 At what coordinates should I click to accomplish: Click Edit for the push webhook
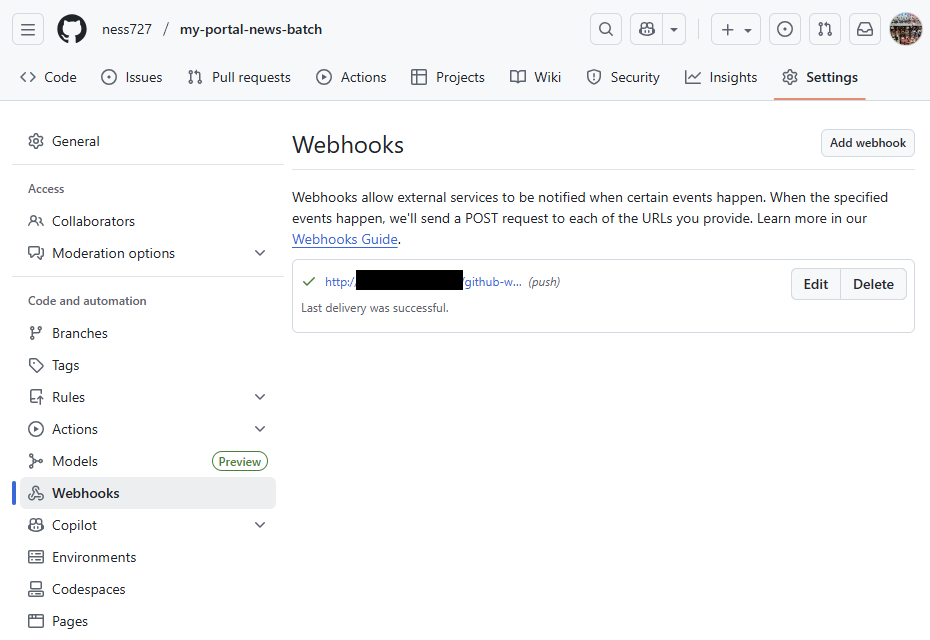point(816,284)
